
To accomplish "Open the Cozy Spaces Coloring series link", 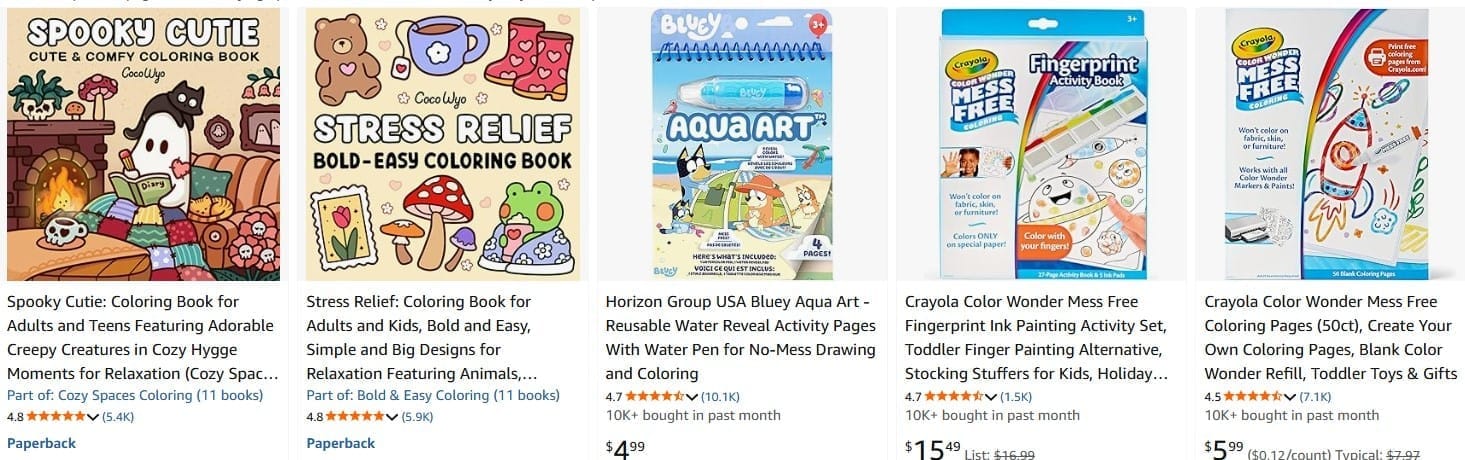I will (x=135, y=395).
